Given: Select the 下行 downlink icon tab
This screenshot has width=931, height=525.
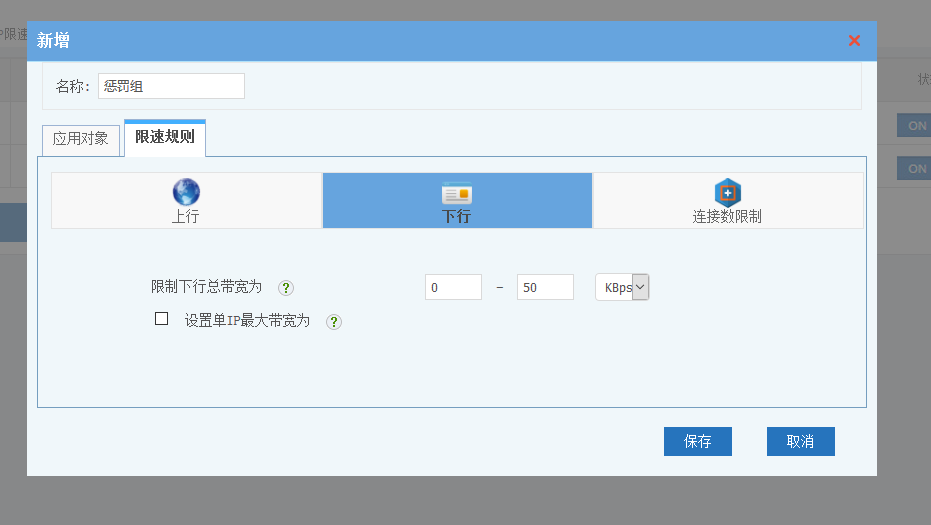Looking at the screenshot, I should (457, 194).
